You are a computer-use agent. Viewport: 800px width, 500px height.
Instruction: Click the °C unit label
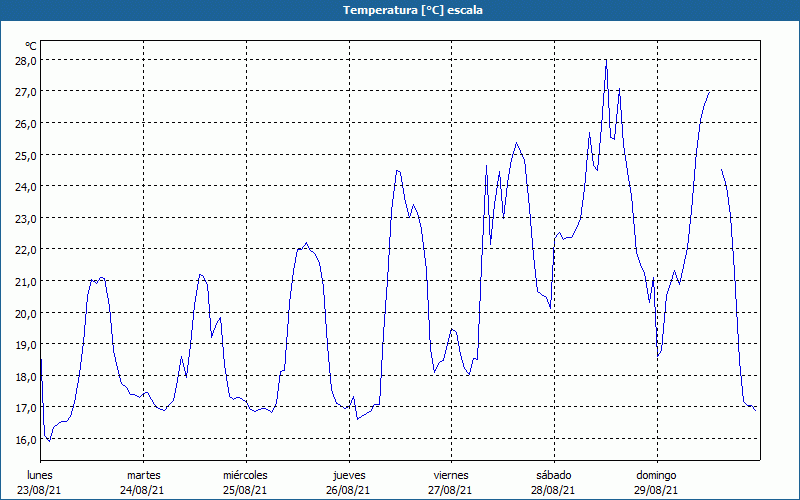pos(31,46)
